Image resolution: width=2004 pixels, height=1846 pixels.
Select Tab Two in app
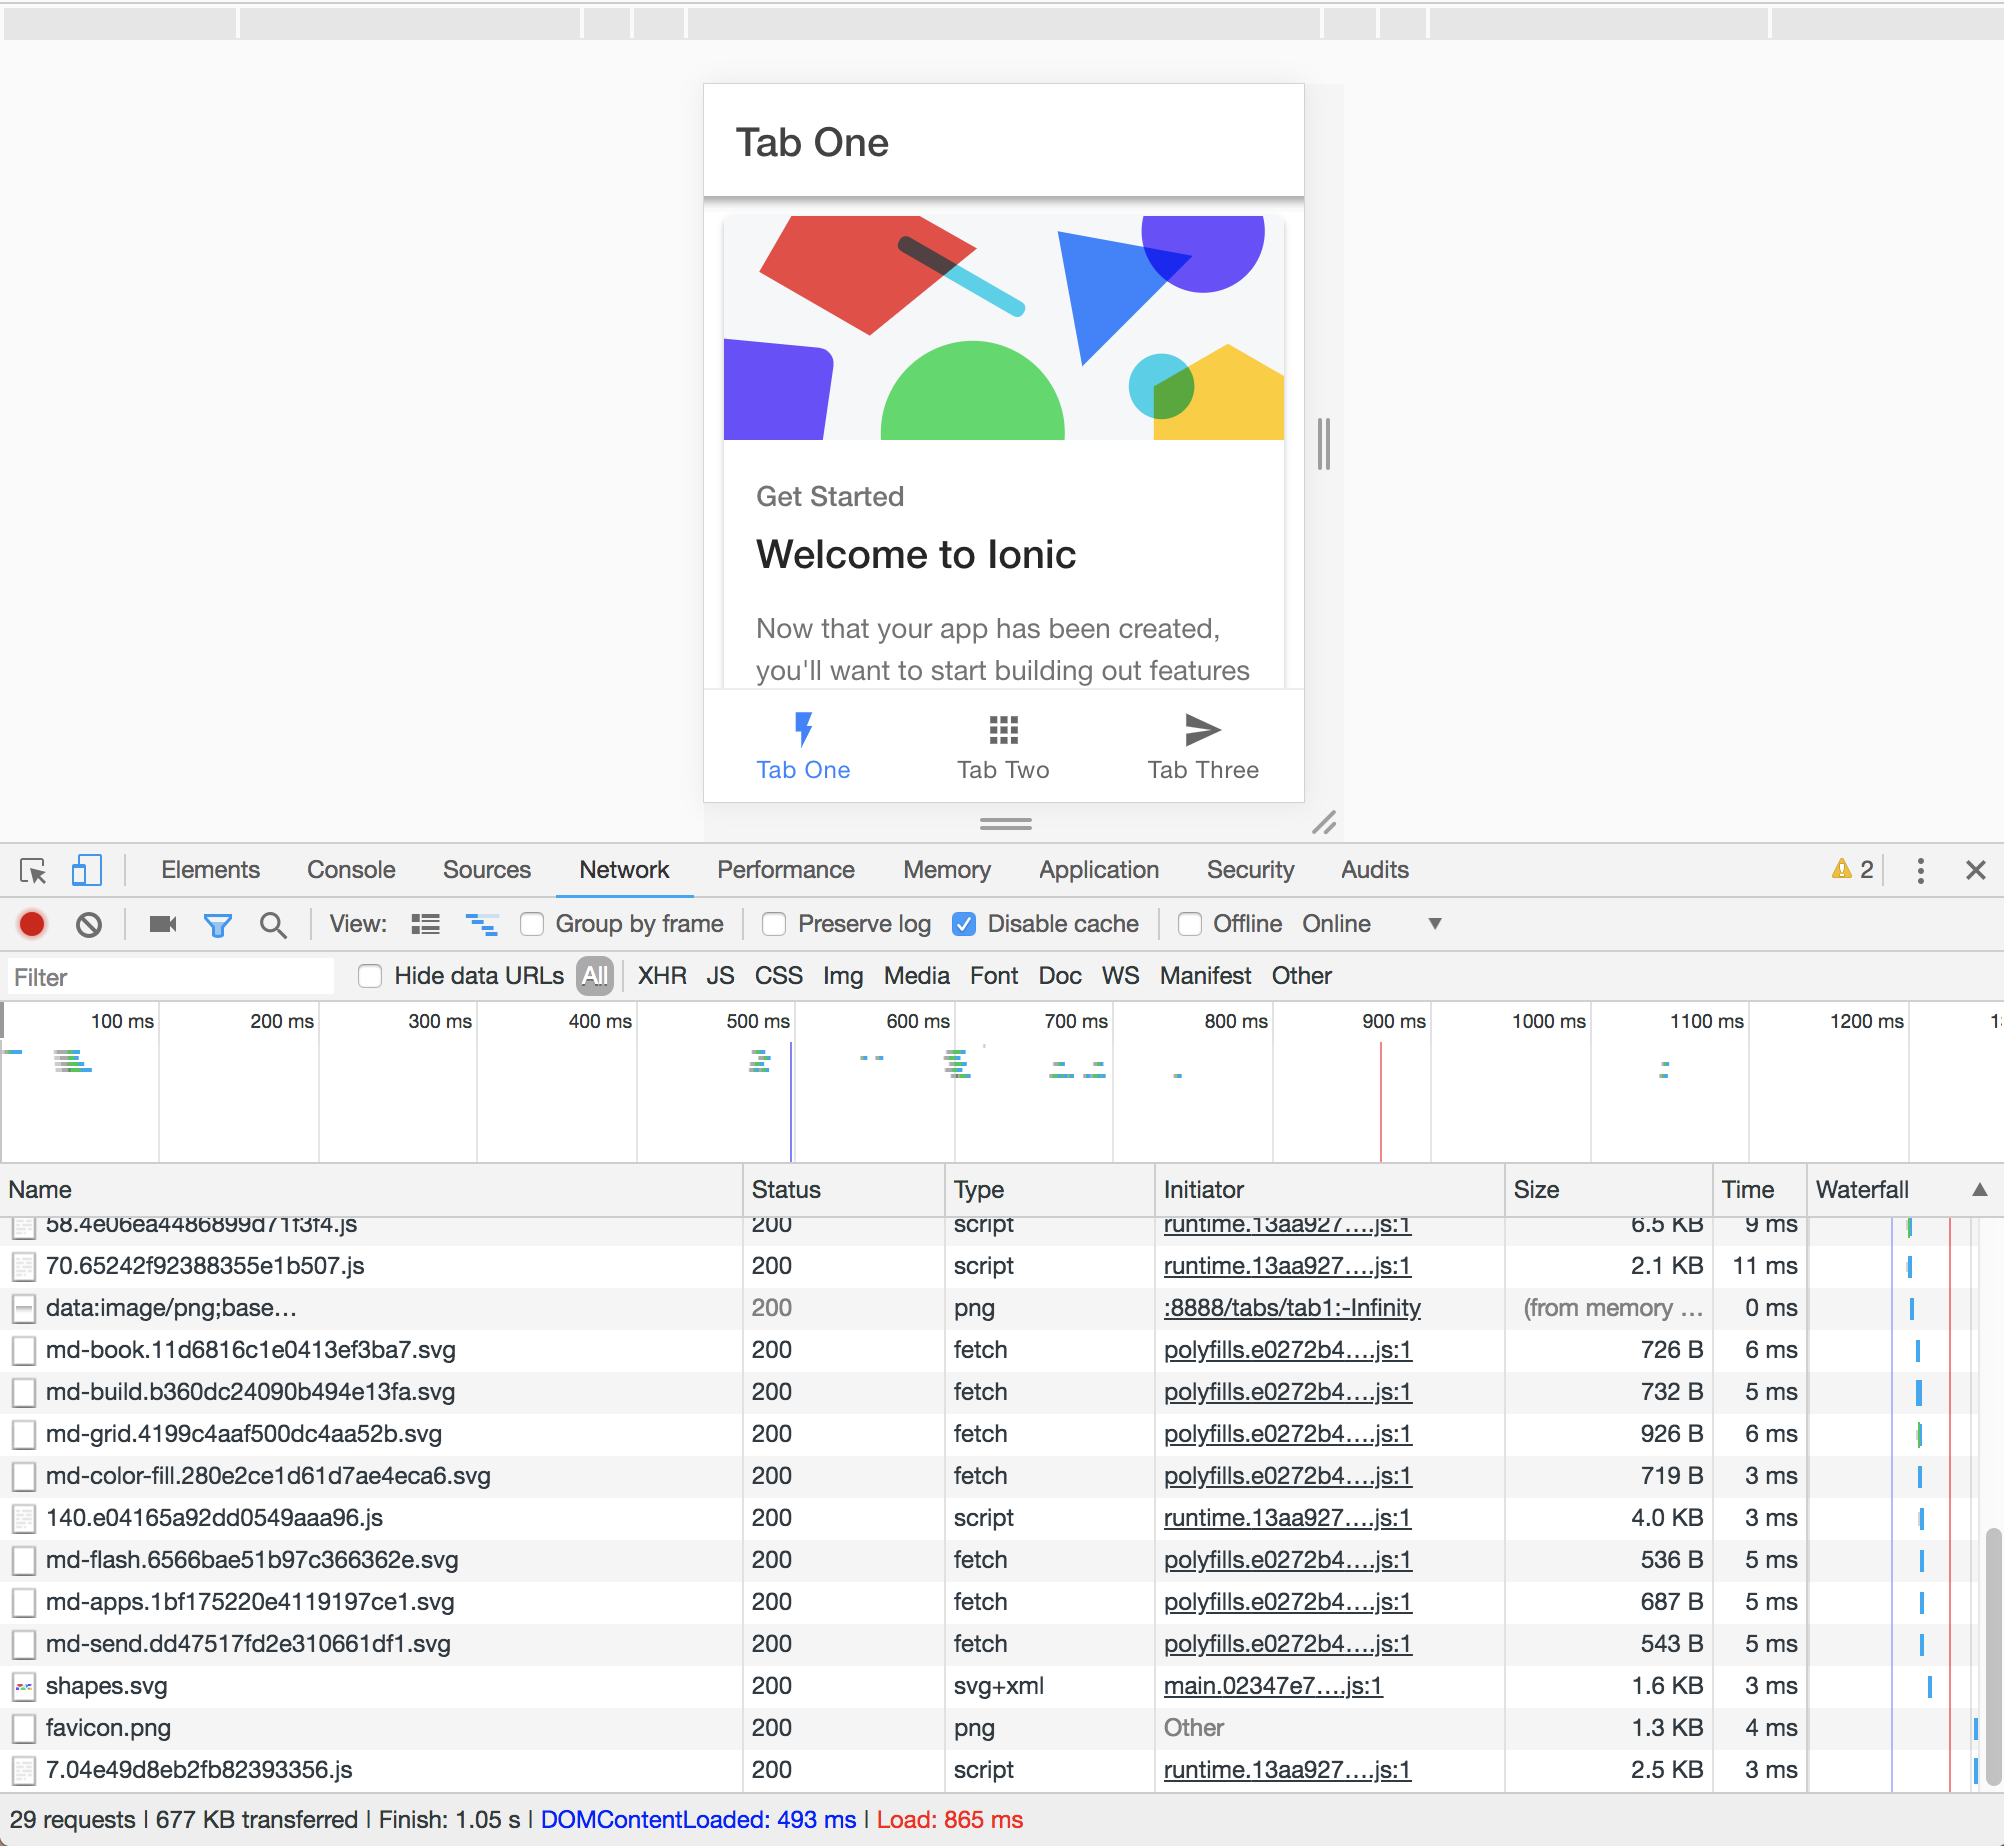coord(1003,746)
